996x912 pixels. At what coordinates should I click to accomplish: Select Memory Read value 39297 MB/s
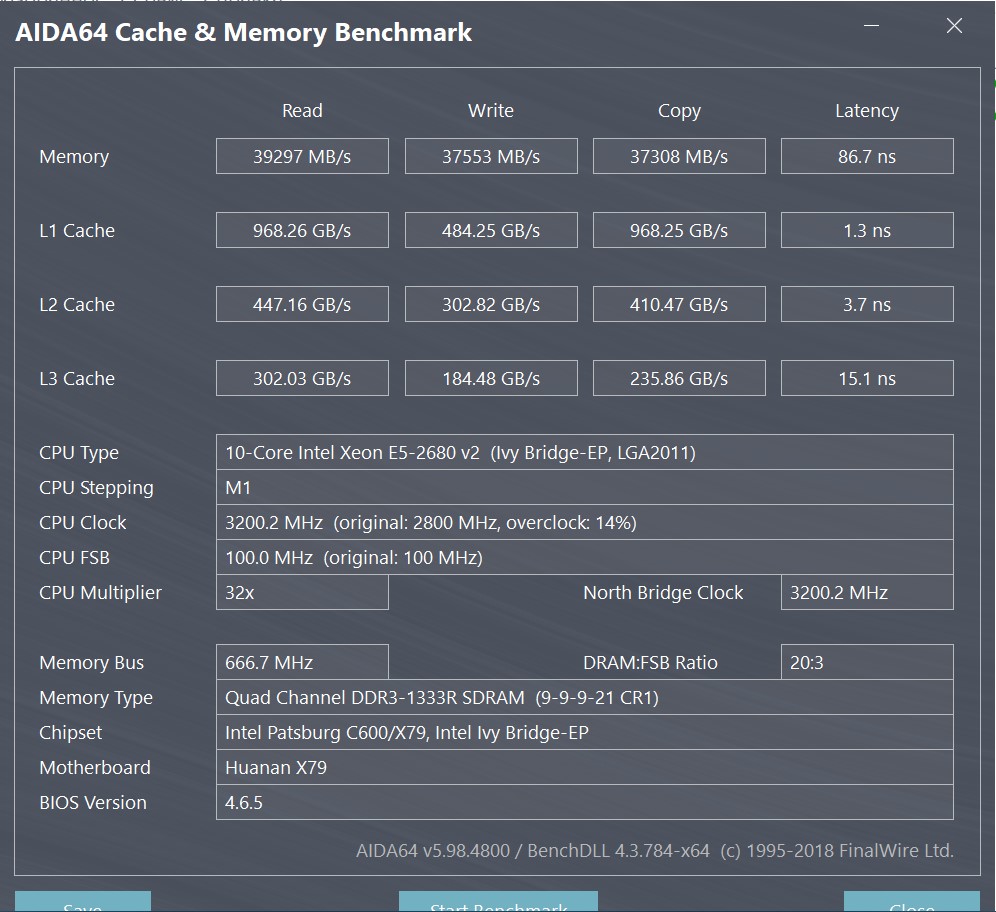(x=302, y=156)
